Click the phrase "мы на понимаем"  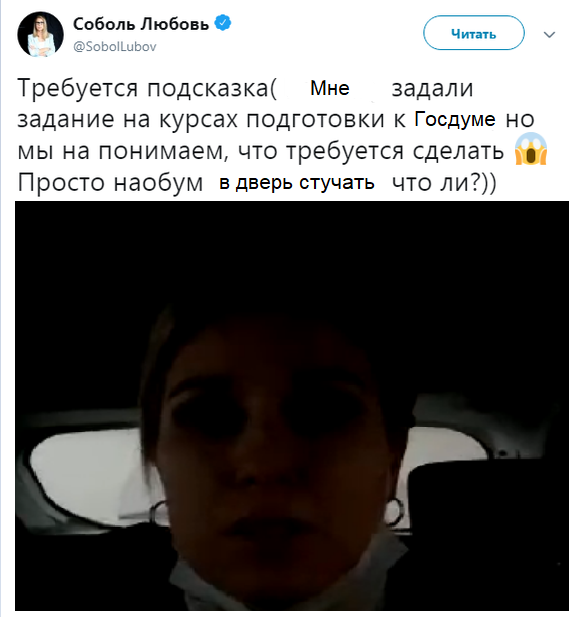(123, 151)
